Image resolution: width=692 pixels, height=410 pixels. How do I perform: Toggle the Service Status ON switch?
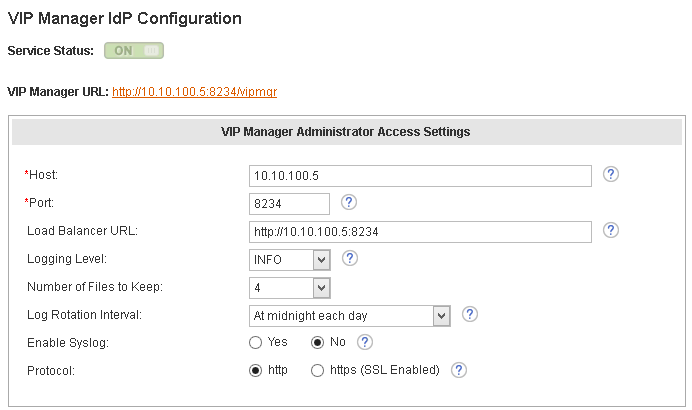point(134,50)
